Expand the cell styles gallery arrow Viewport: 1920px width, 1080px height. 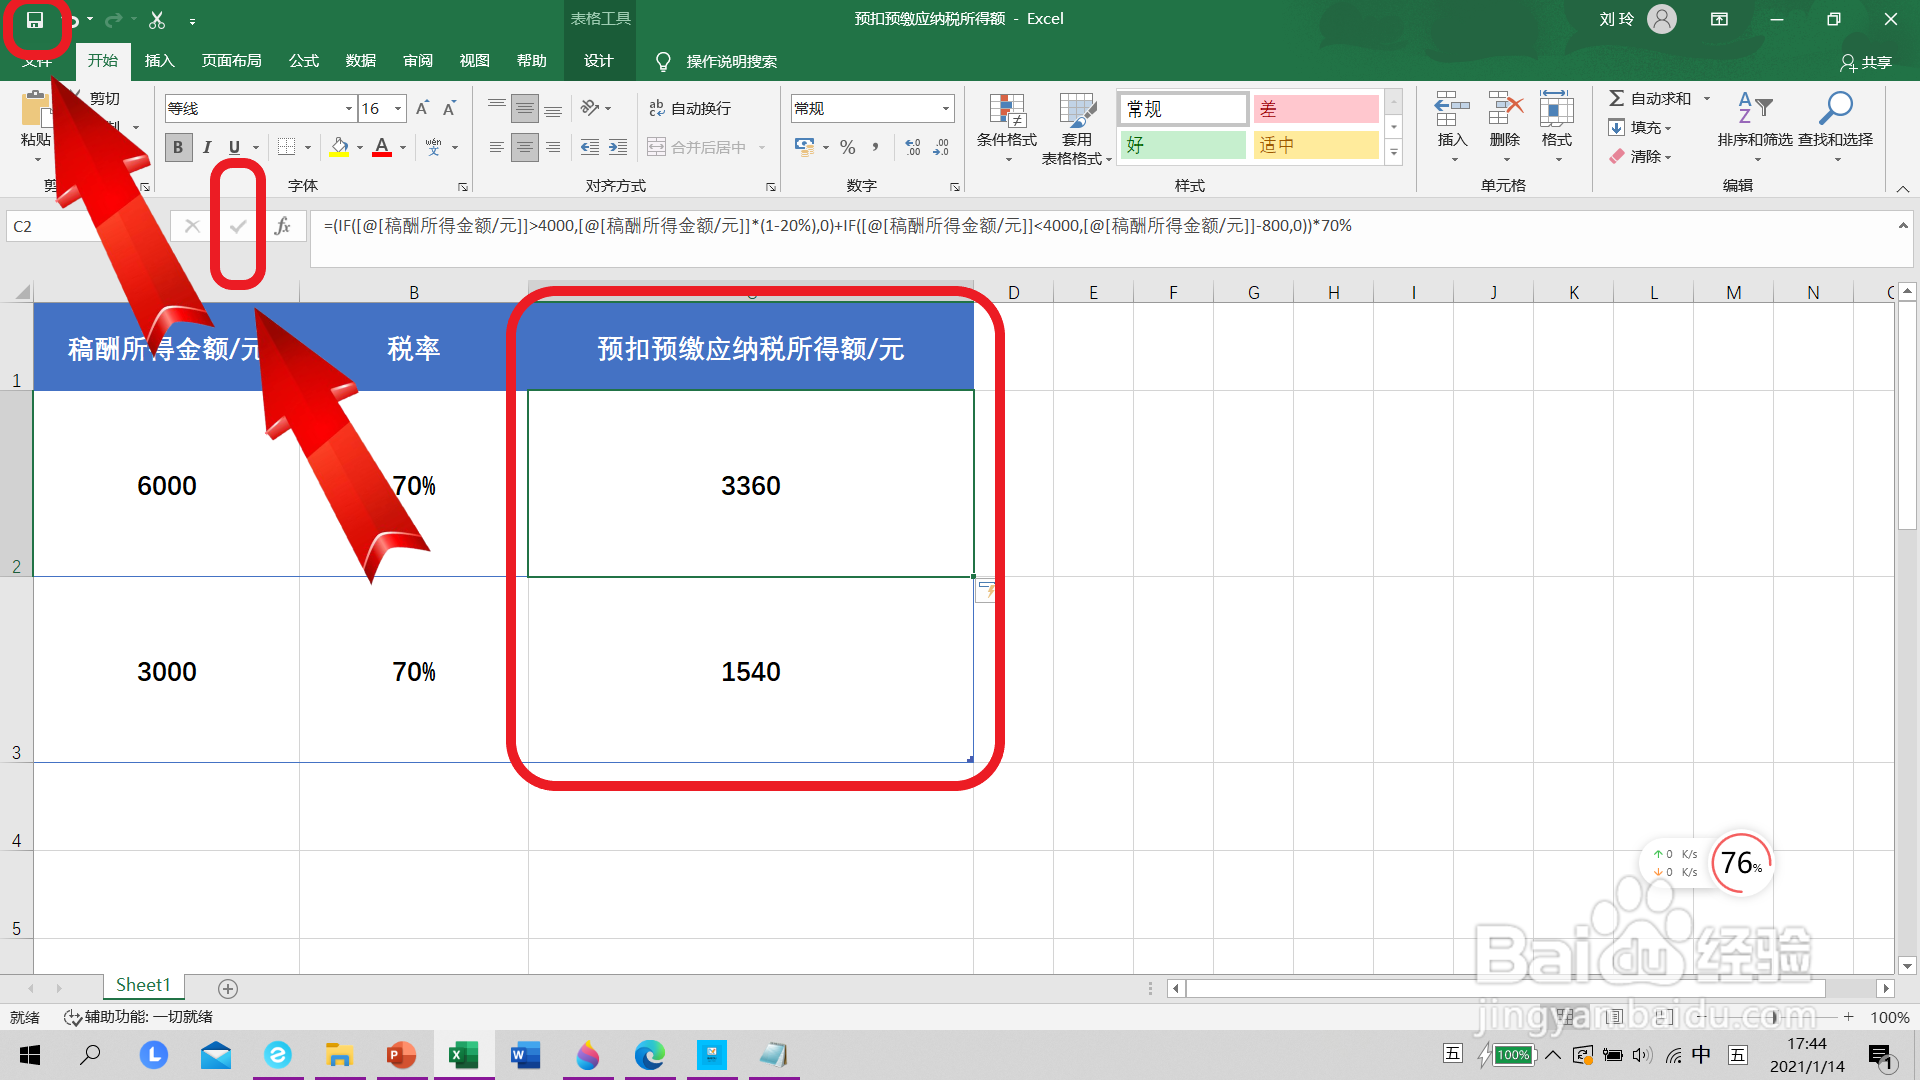click(x=1394, y=152)
